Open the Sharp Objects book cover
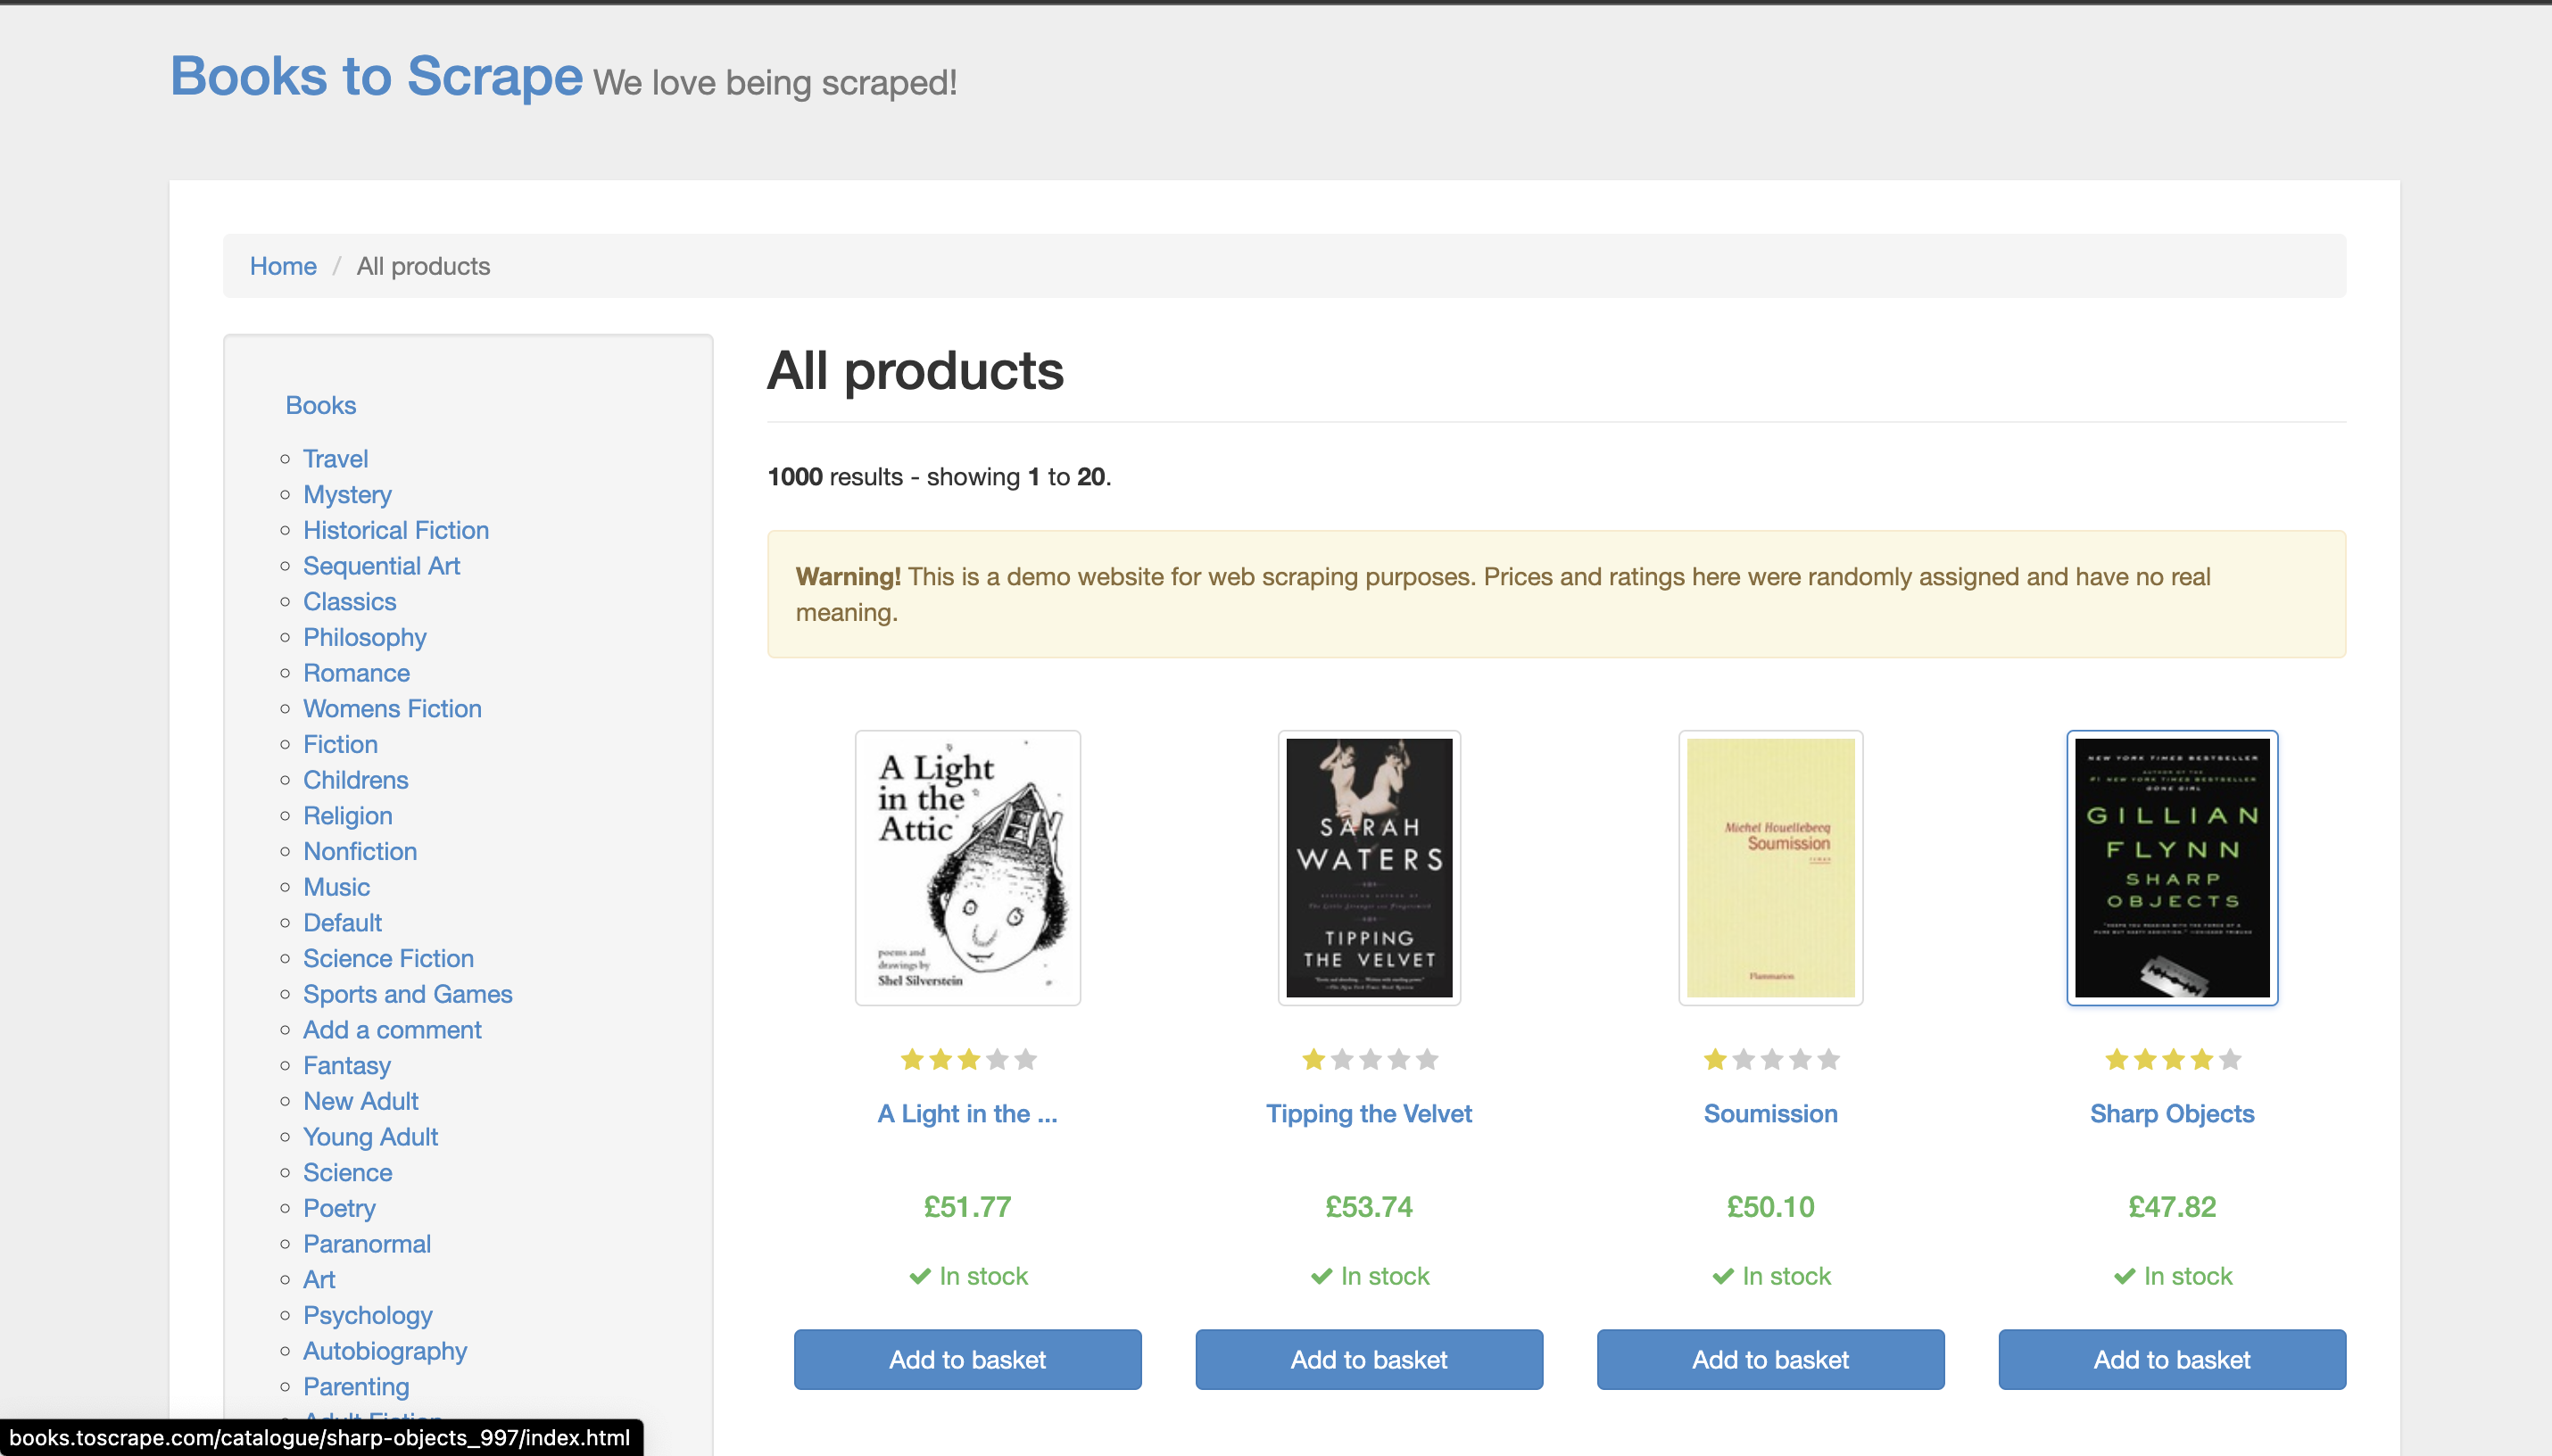Viewport: 2552px width, 1456px height. point(2171,867)
